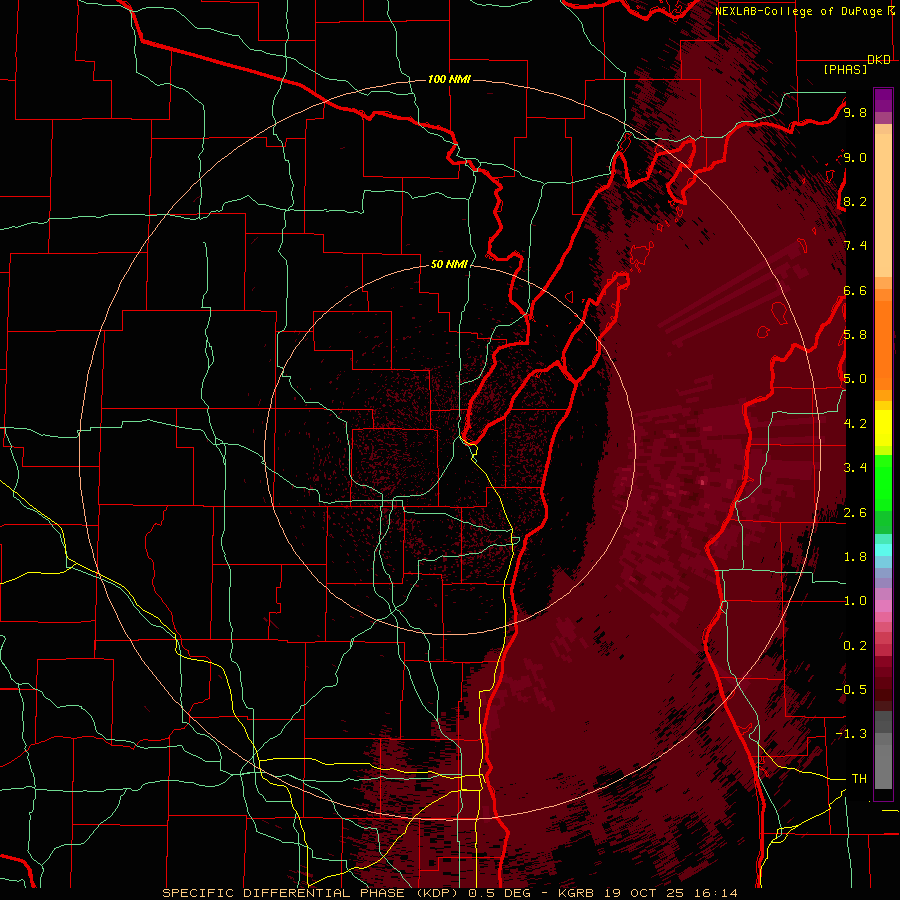Click the 100 NMI range ring label

(449, 79)
